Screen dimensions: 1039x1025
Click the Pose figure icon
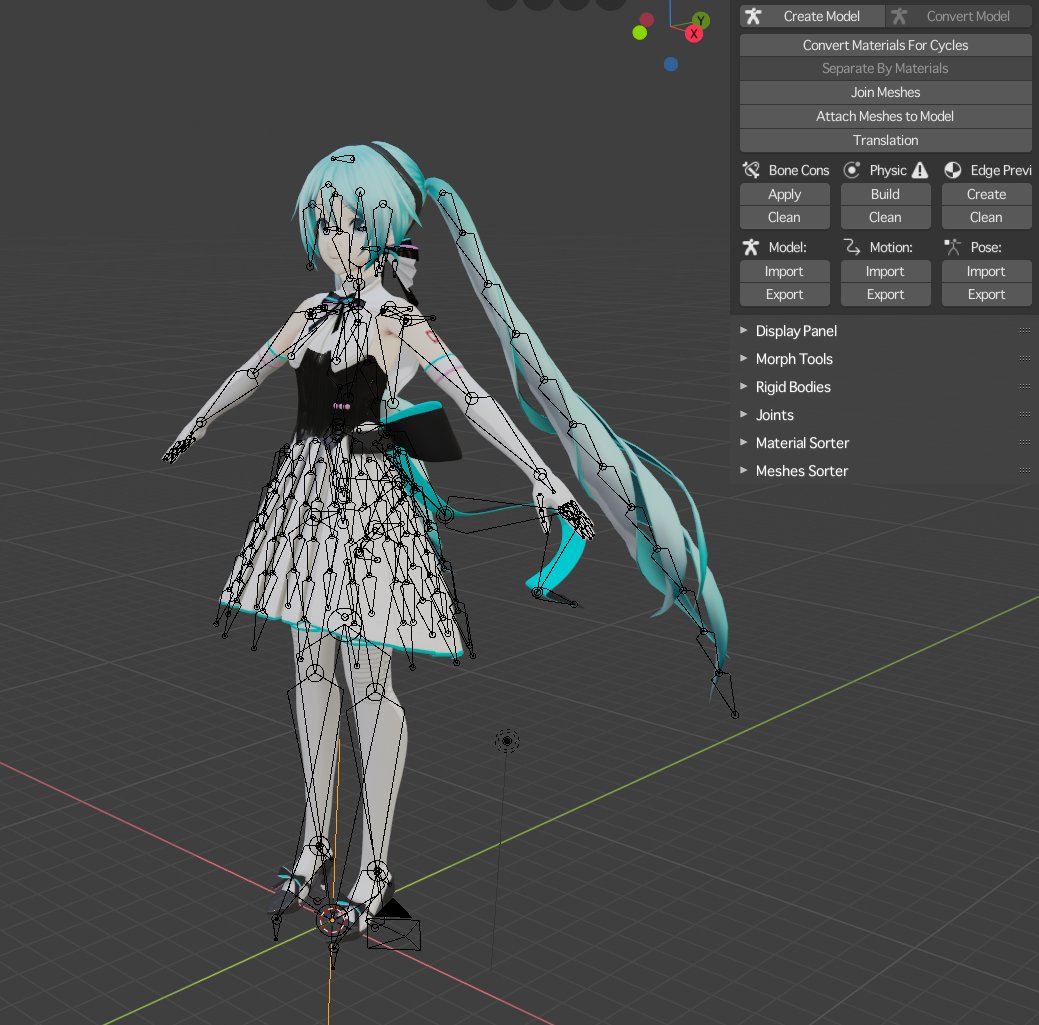click(953, 247)
